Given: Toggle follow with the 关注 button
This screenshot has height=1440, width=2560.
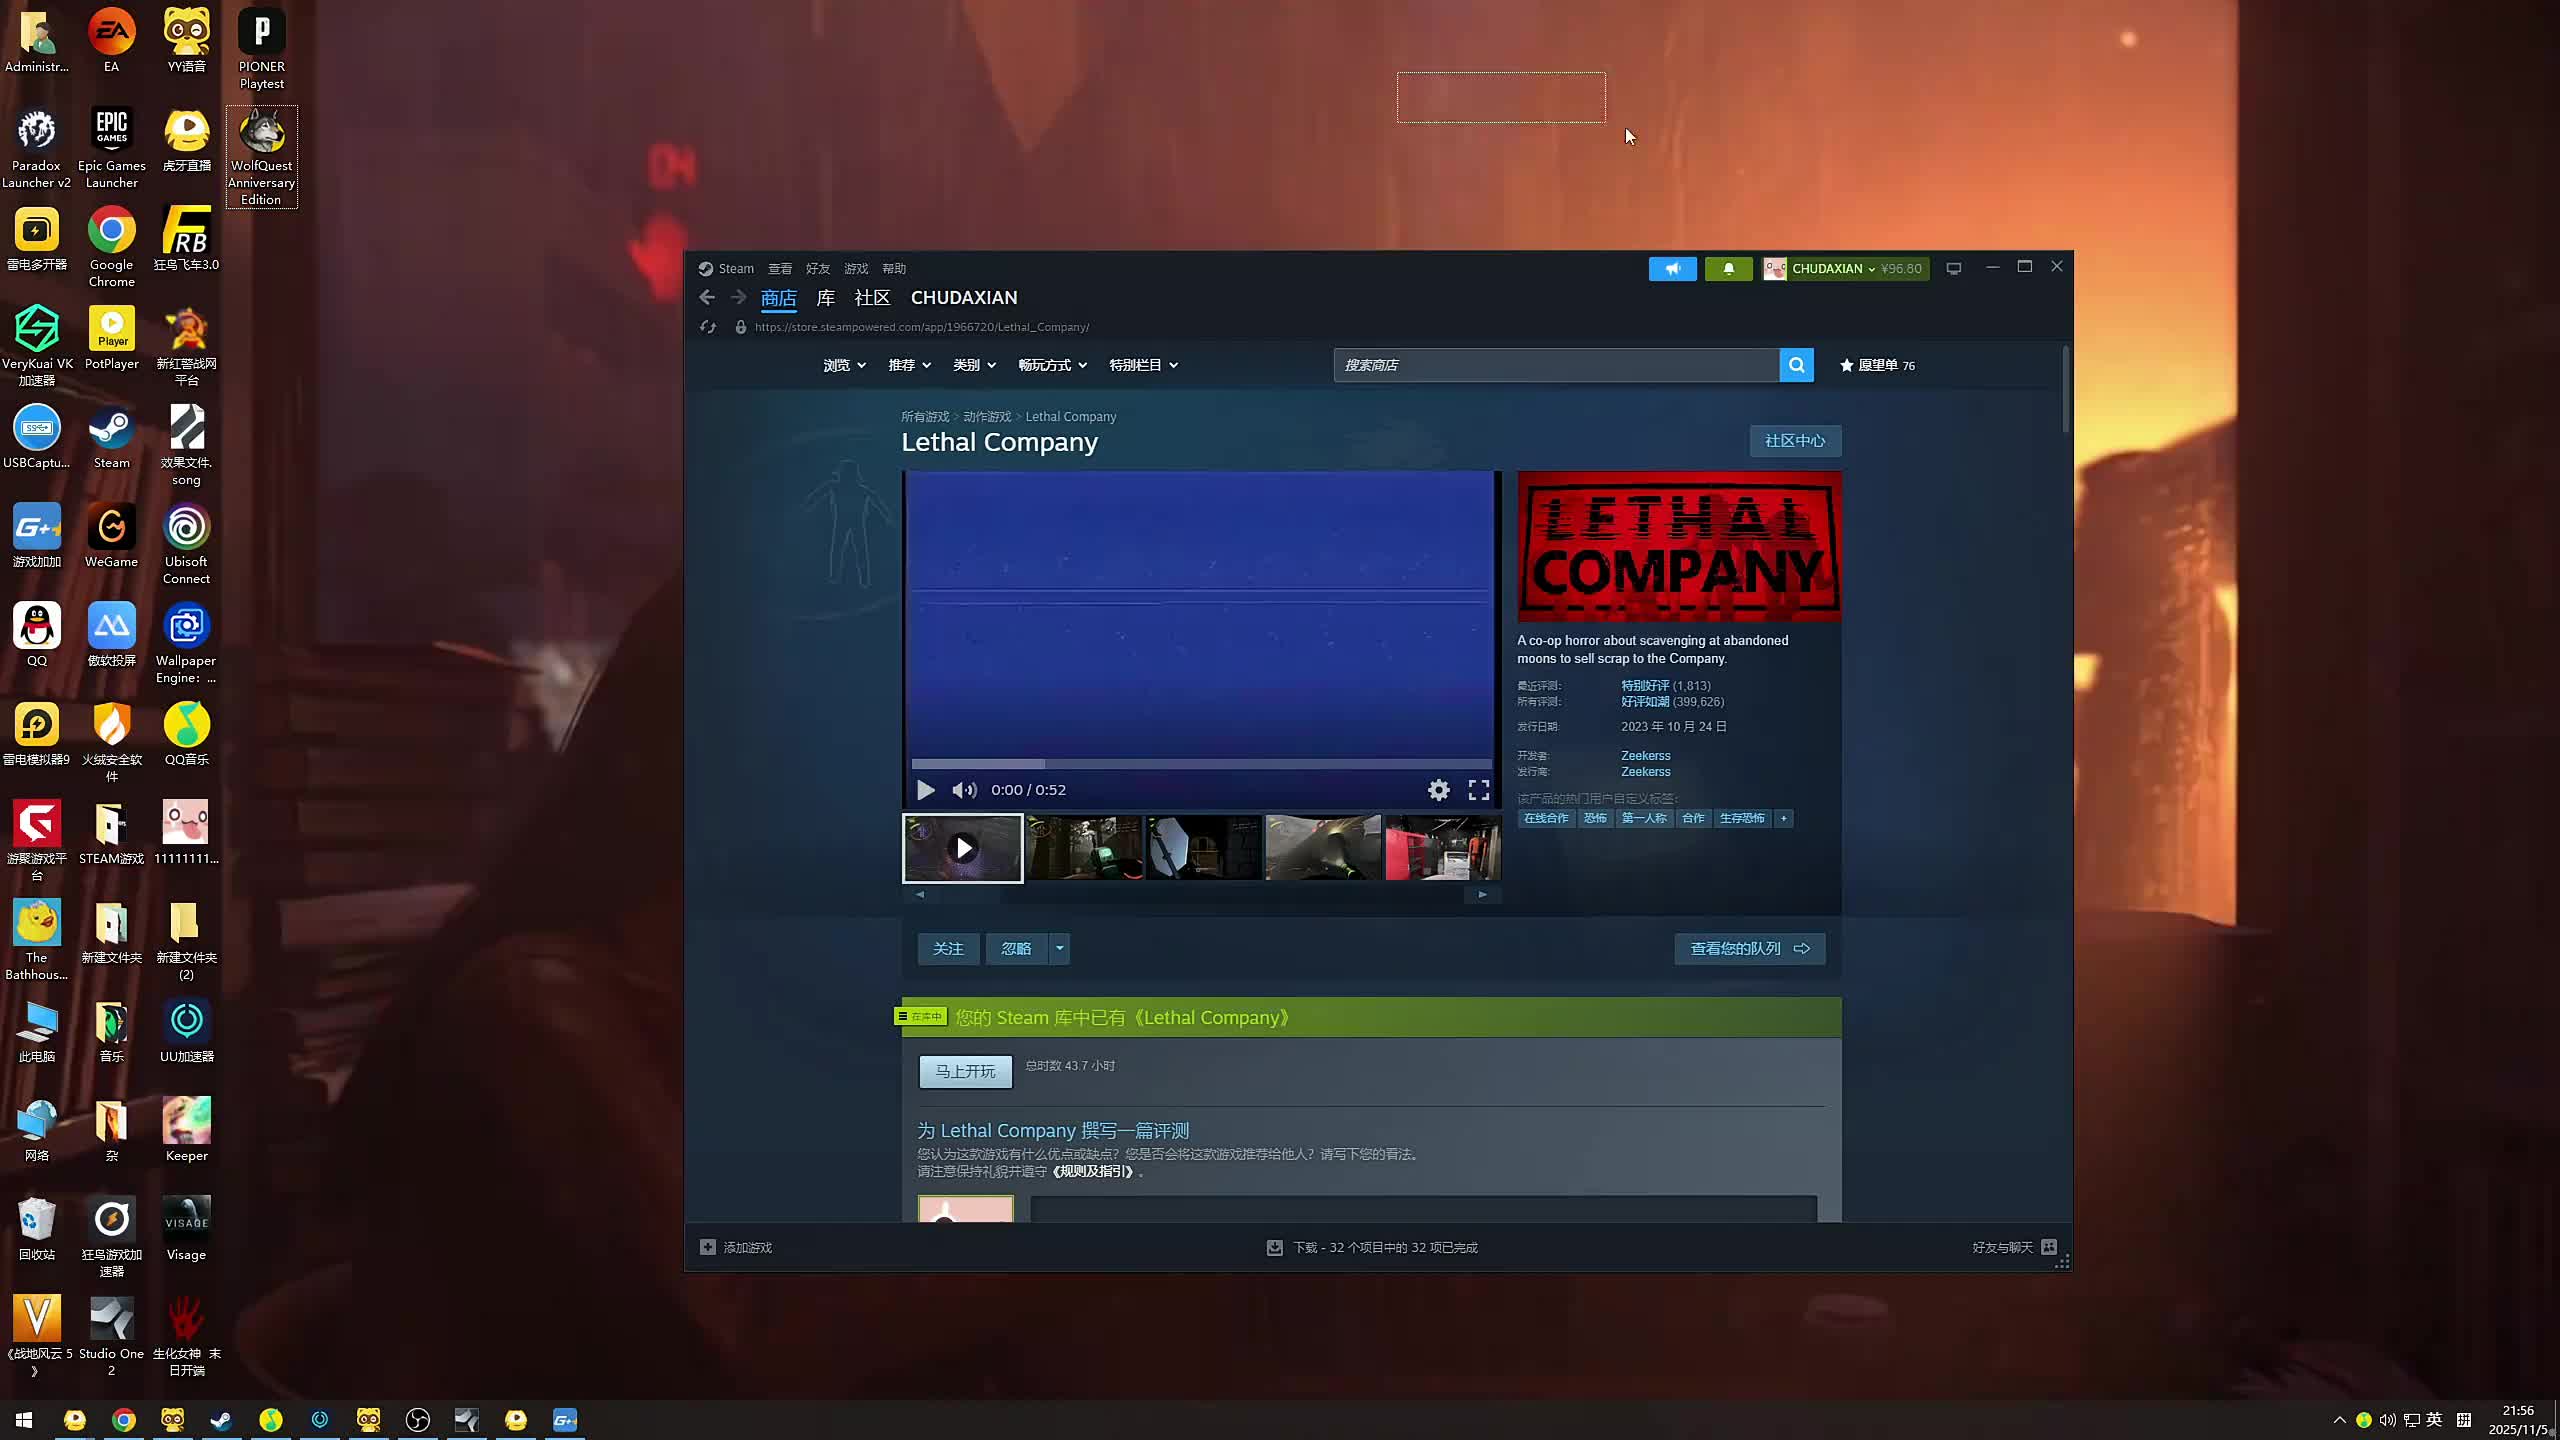Looking at the screenshot, I should [948, 948].
